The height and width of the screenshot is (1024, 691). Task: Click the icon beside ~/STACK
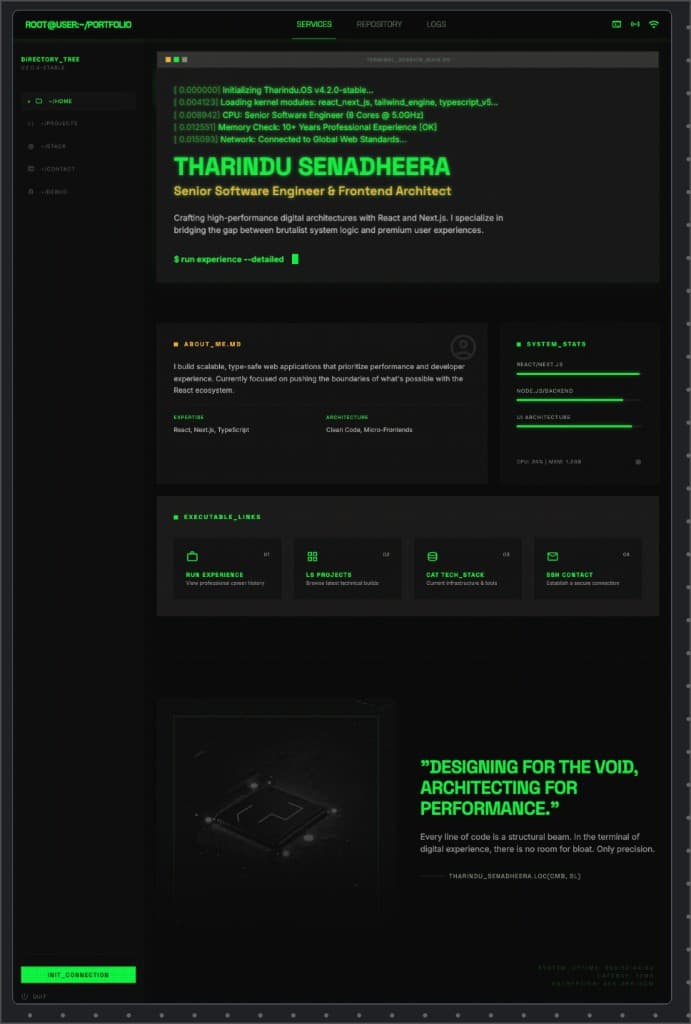(31, 146)
